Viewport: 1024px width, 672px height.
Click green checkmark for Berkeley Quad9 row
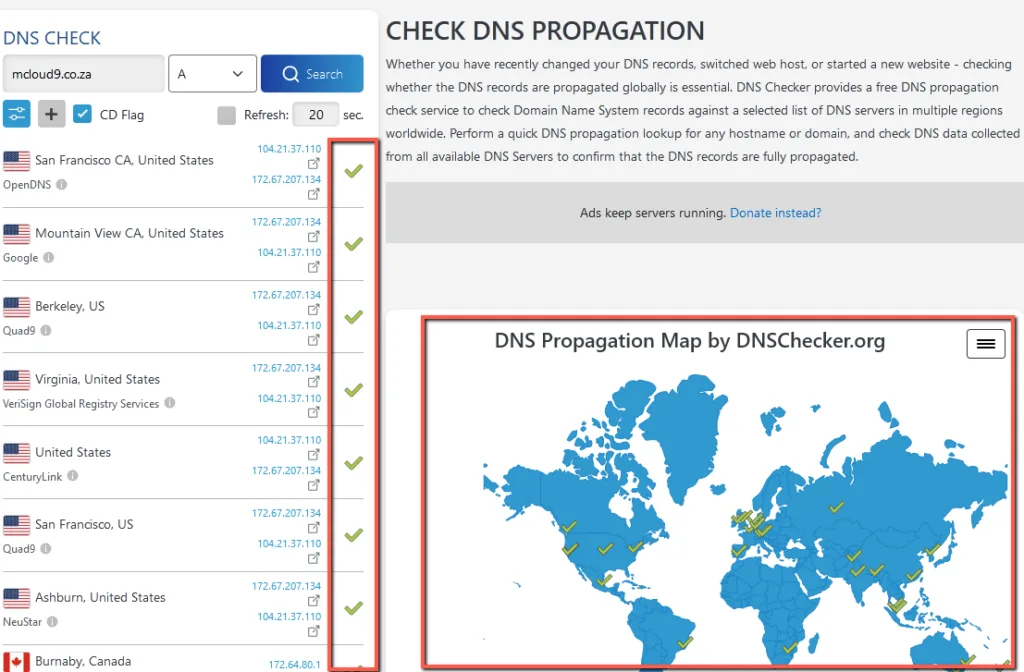[353, 317]
